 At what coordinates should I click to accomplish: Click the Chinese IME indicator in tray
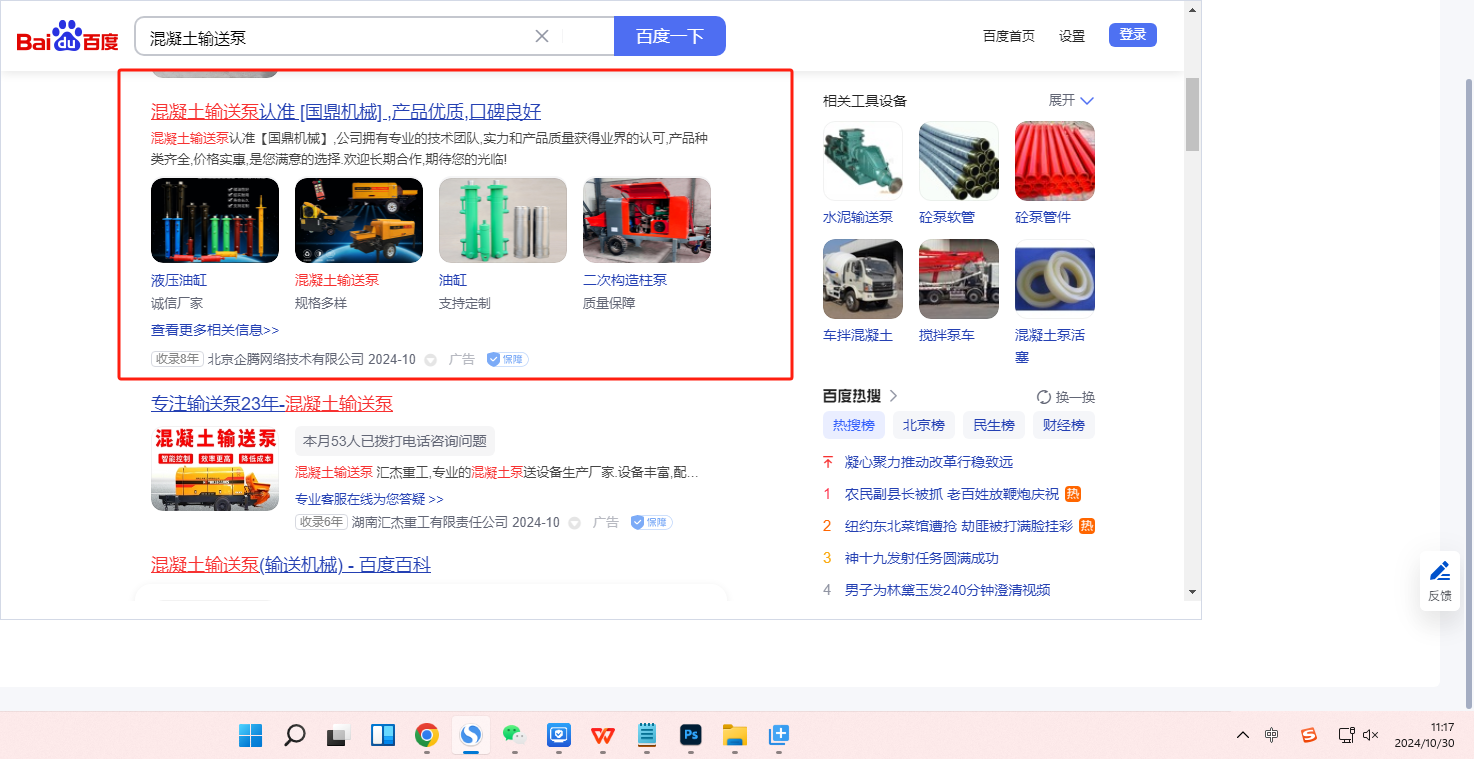pos(1271,736)
